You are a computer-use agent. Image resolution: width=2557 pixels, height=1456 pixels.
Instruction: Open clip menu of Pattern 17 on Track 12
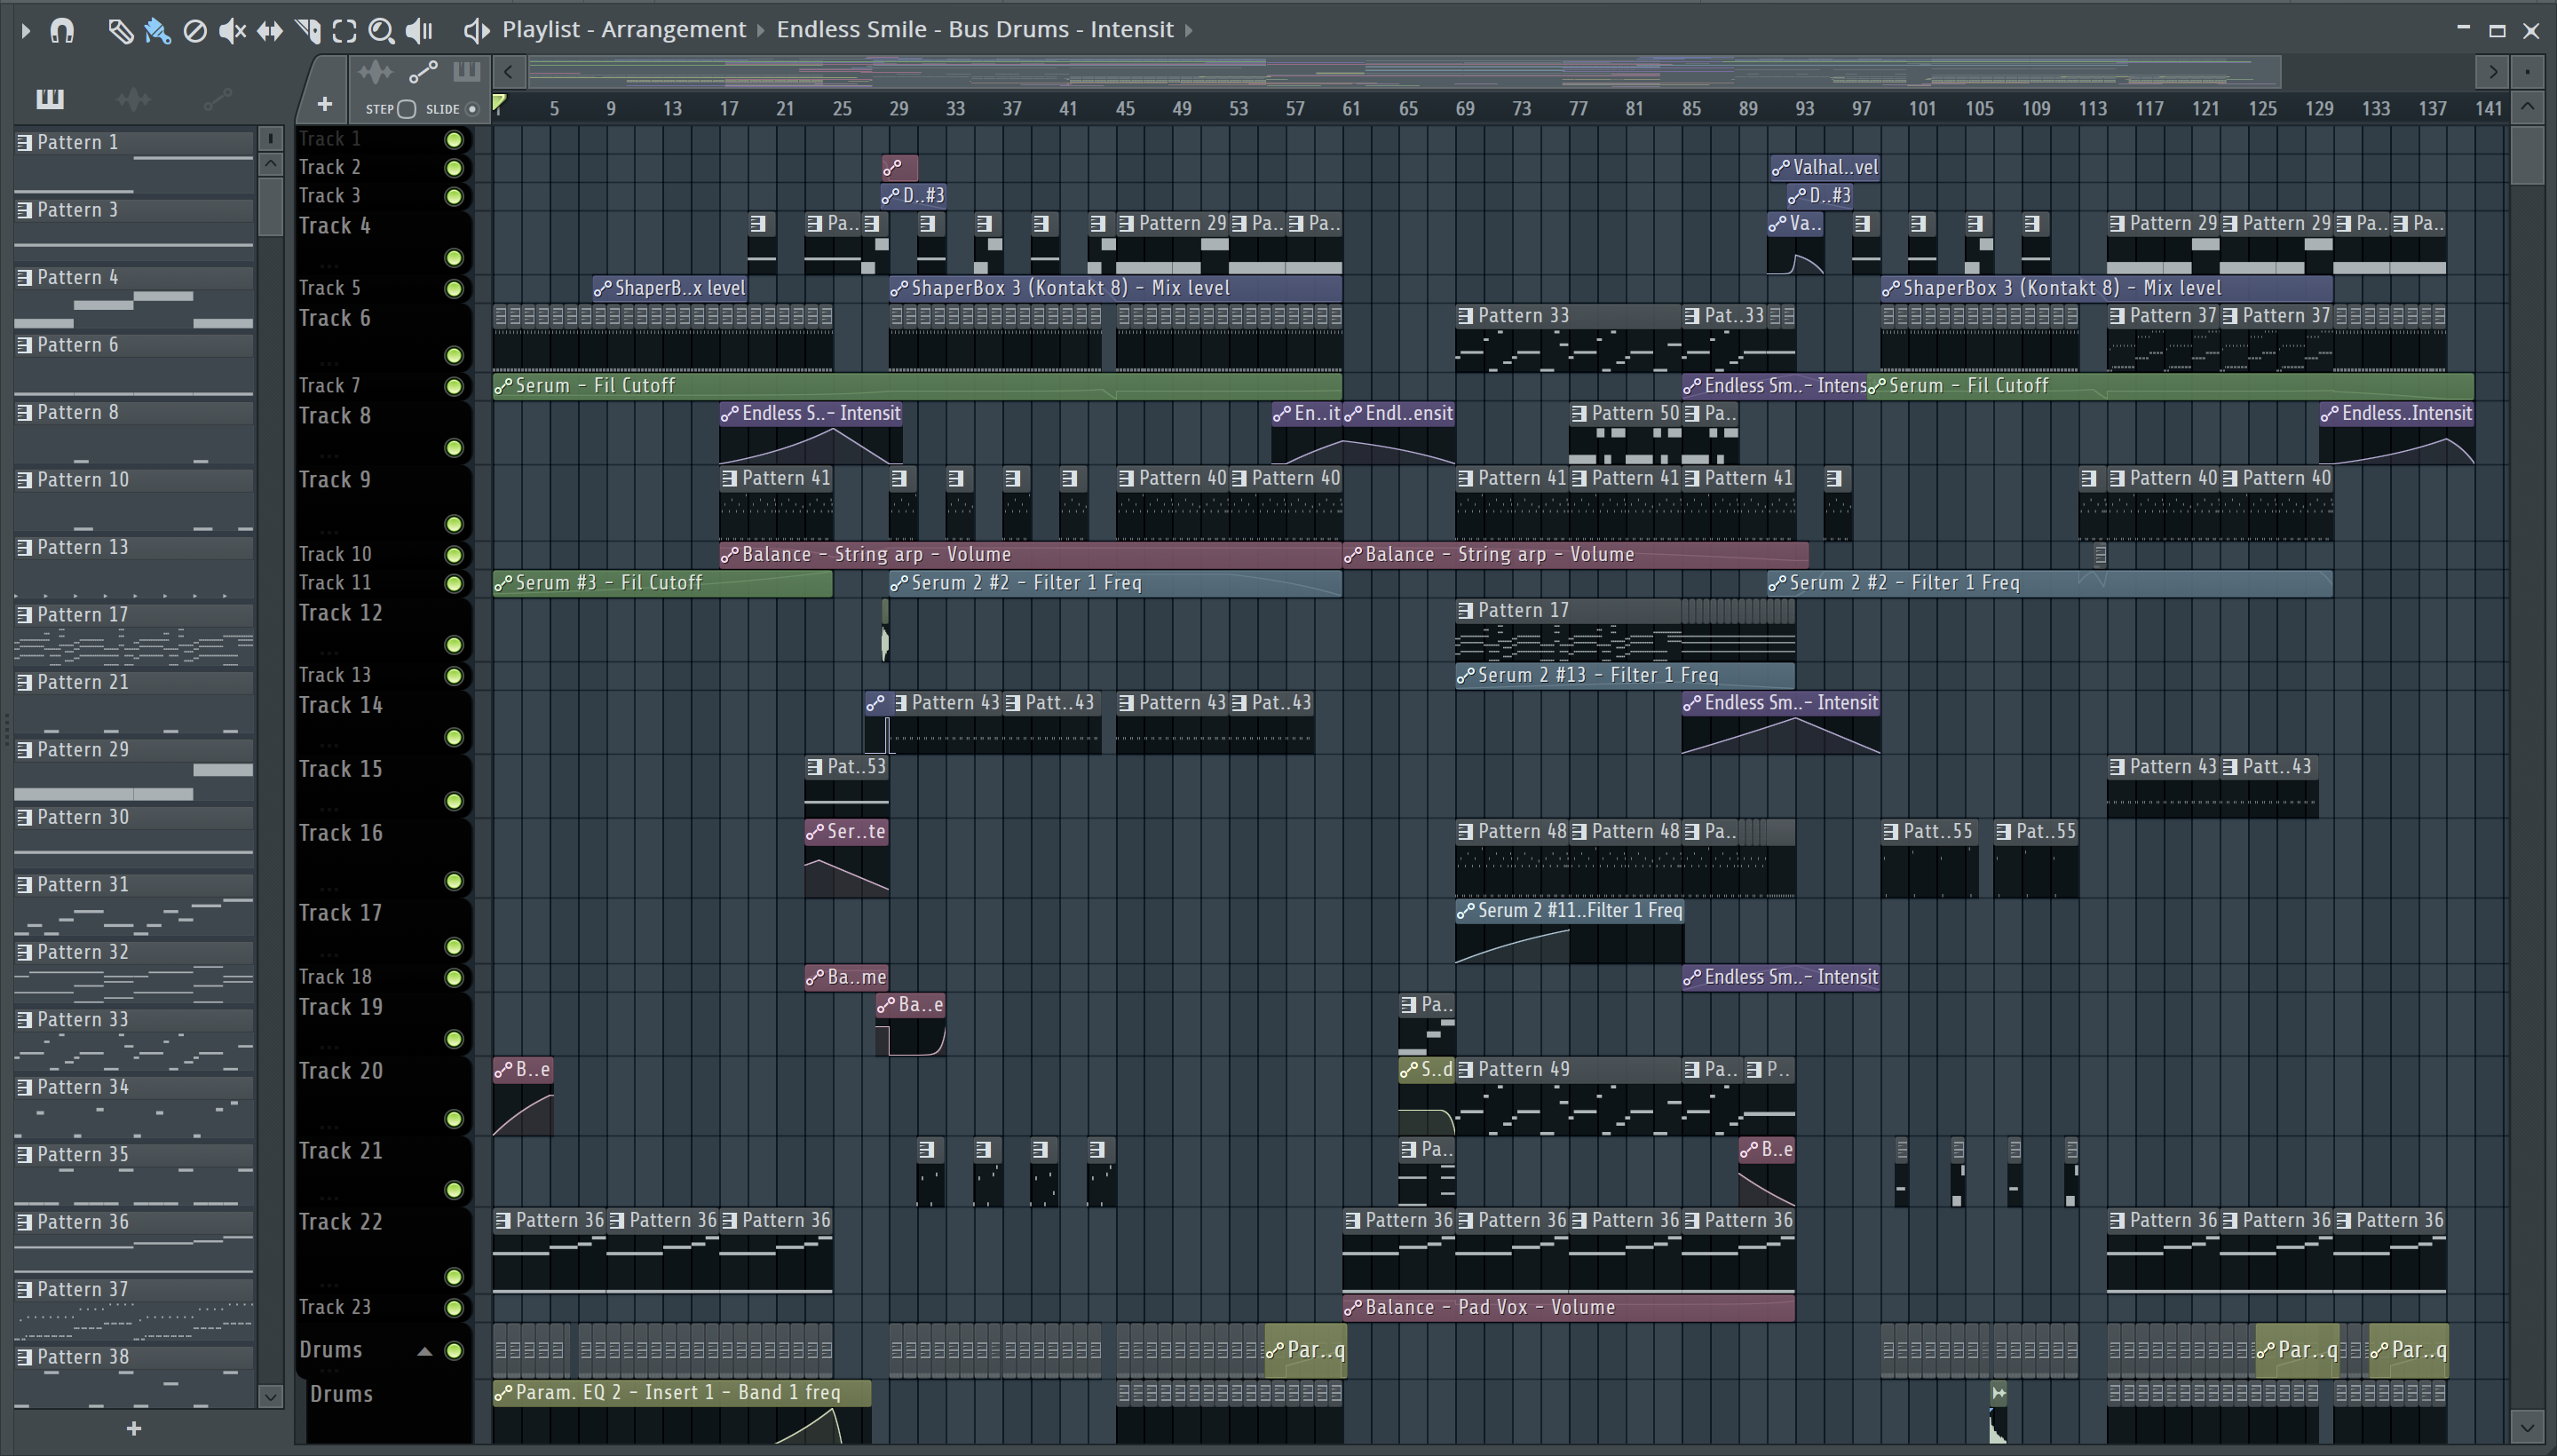[1466, 611]
